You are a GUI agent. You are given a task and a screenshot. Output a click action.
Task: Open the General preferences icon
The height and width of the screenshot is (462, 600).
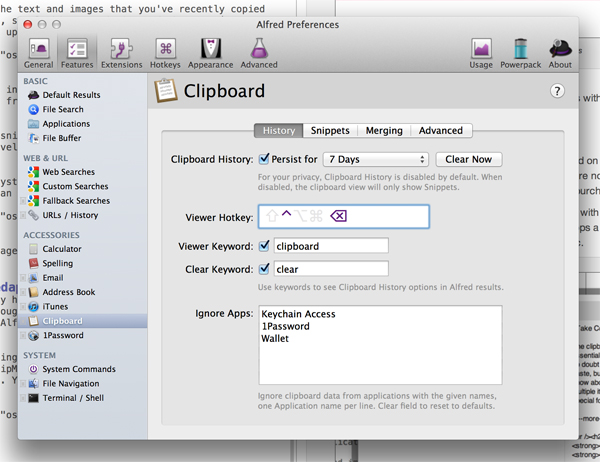[39, 53]
